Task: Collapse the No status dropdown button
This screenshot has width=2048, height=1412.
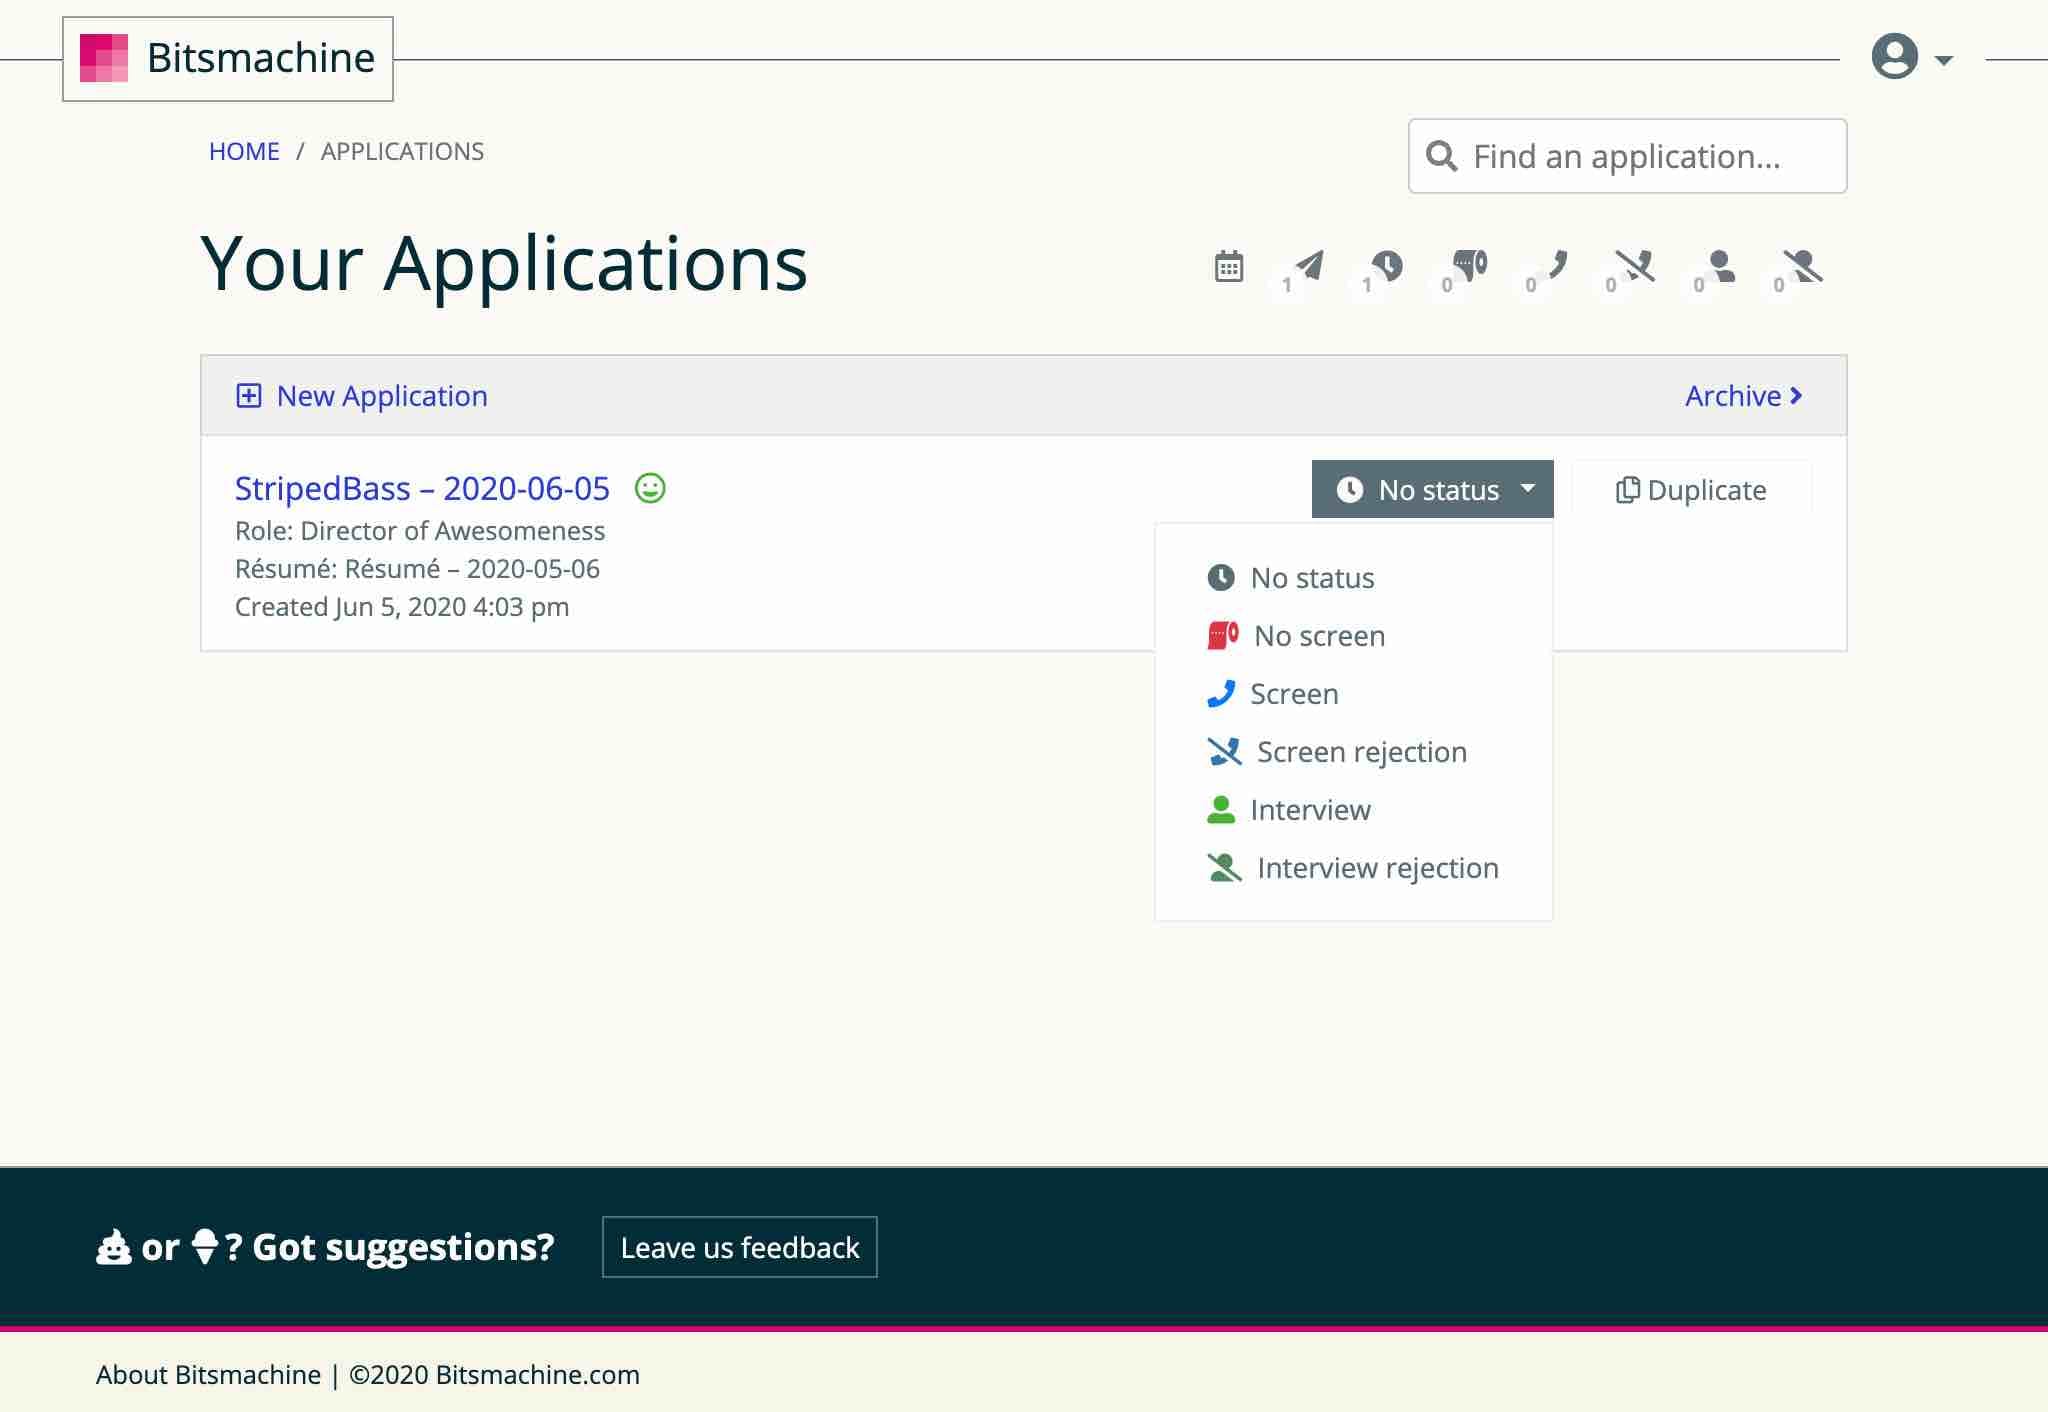Action: click(x=1432, y=489)
